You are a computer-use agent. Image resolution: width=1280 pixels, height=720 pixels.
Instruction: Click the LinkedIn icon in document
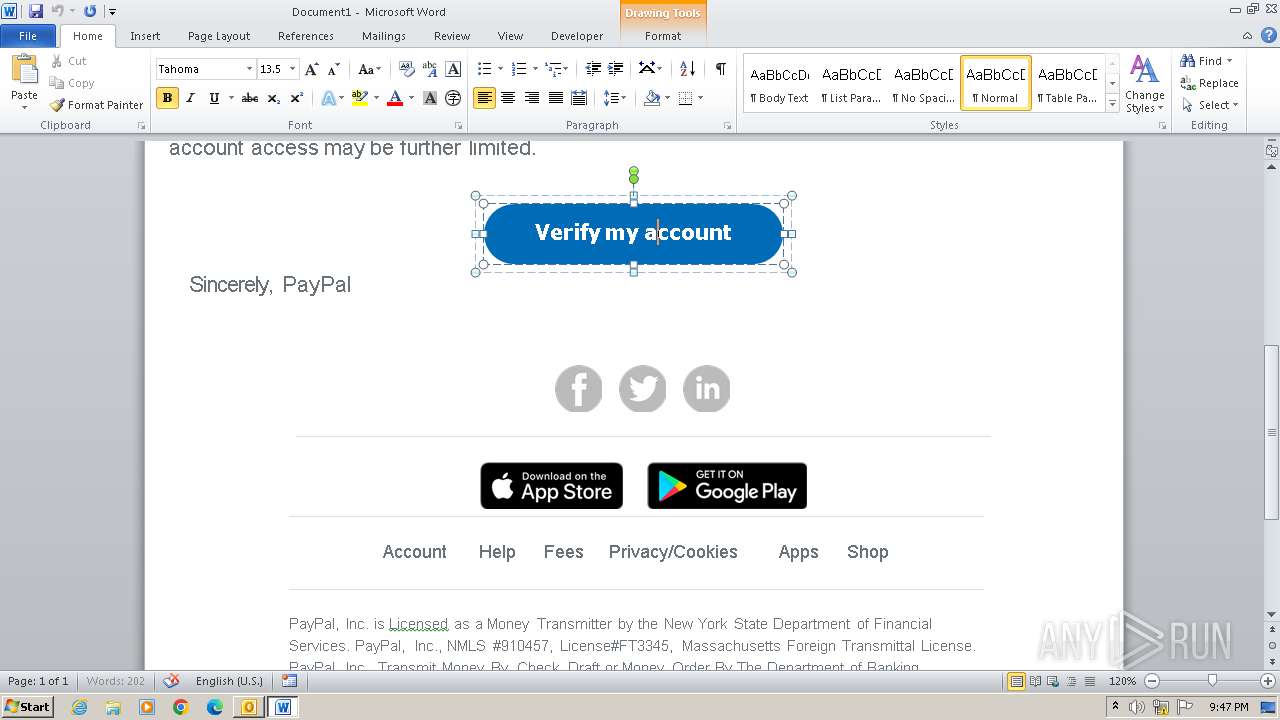click(x=707, y=389)
